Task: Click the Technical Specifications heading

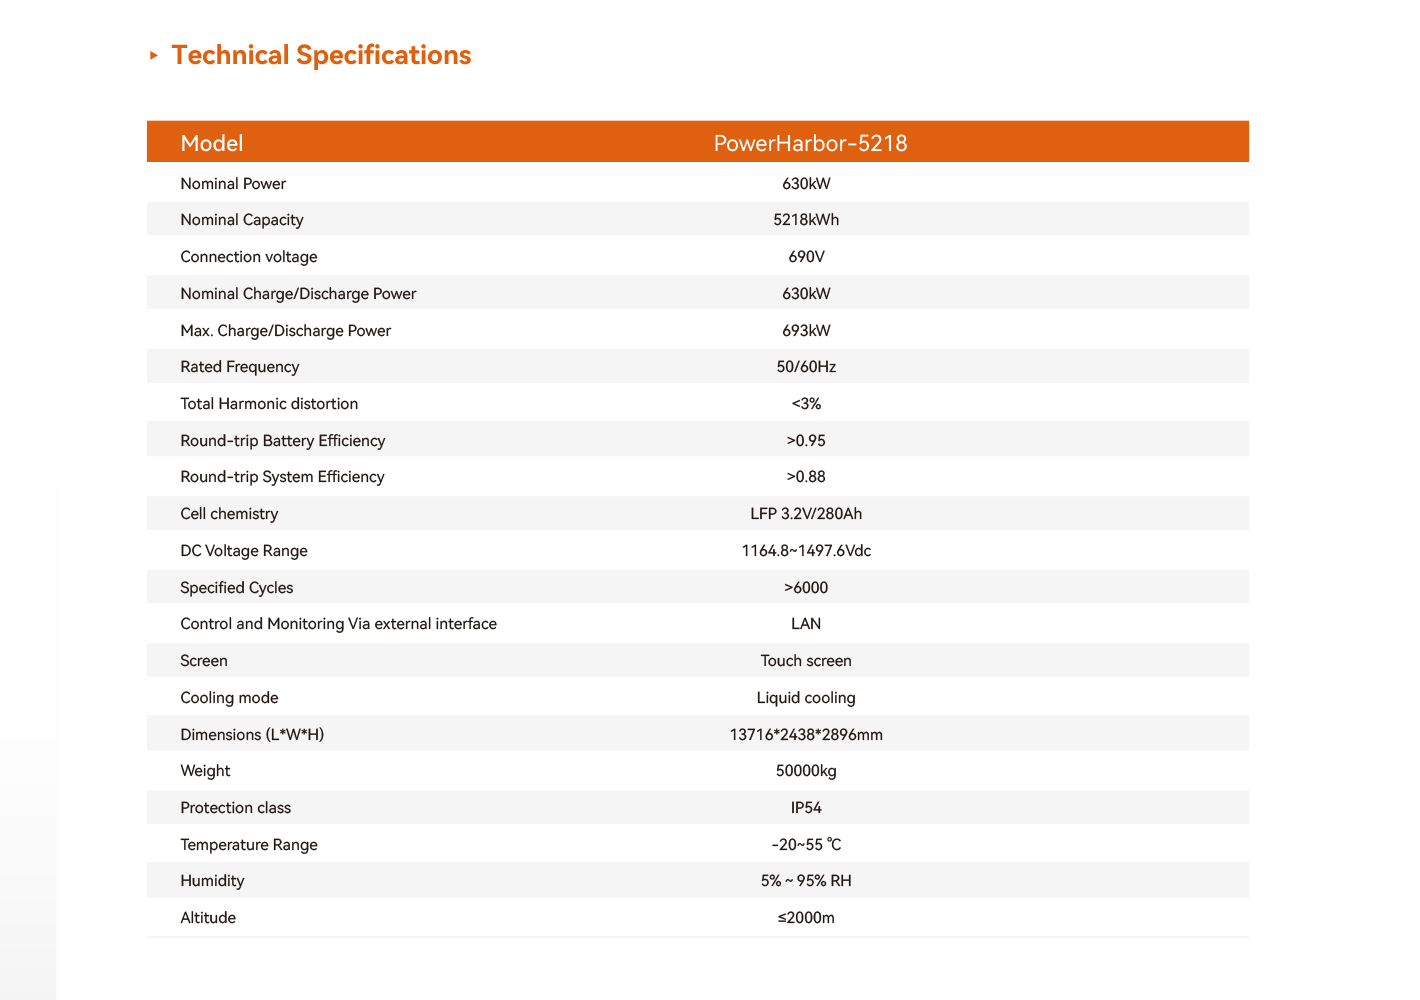Action: [x=321, y=55]
